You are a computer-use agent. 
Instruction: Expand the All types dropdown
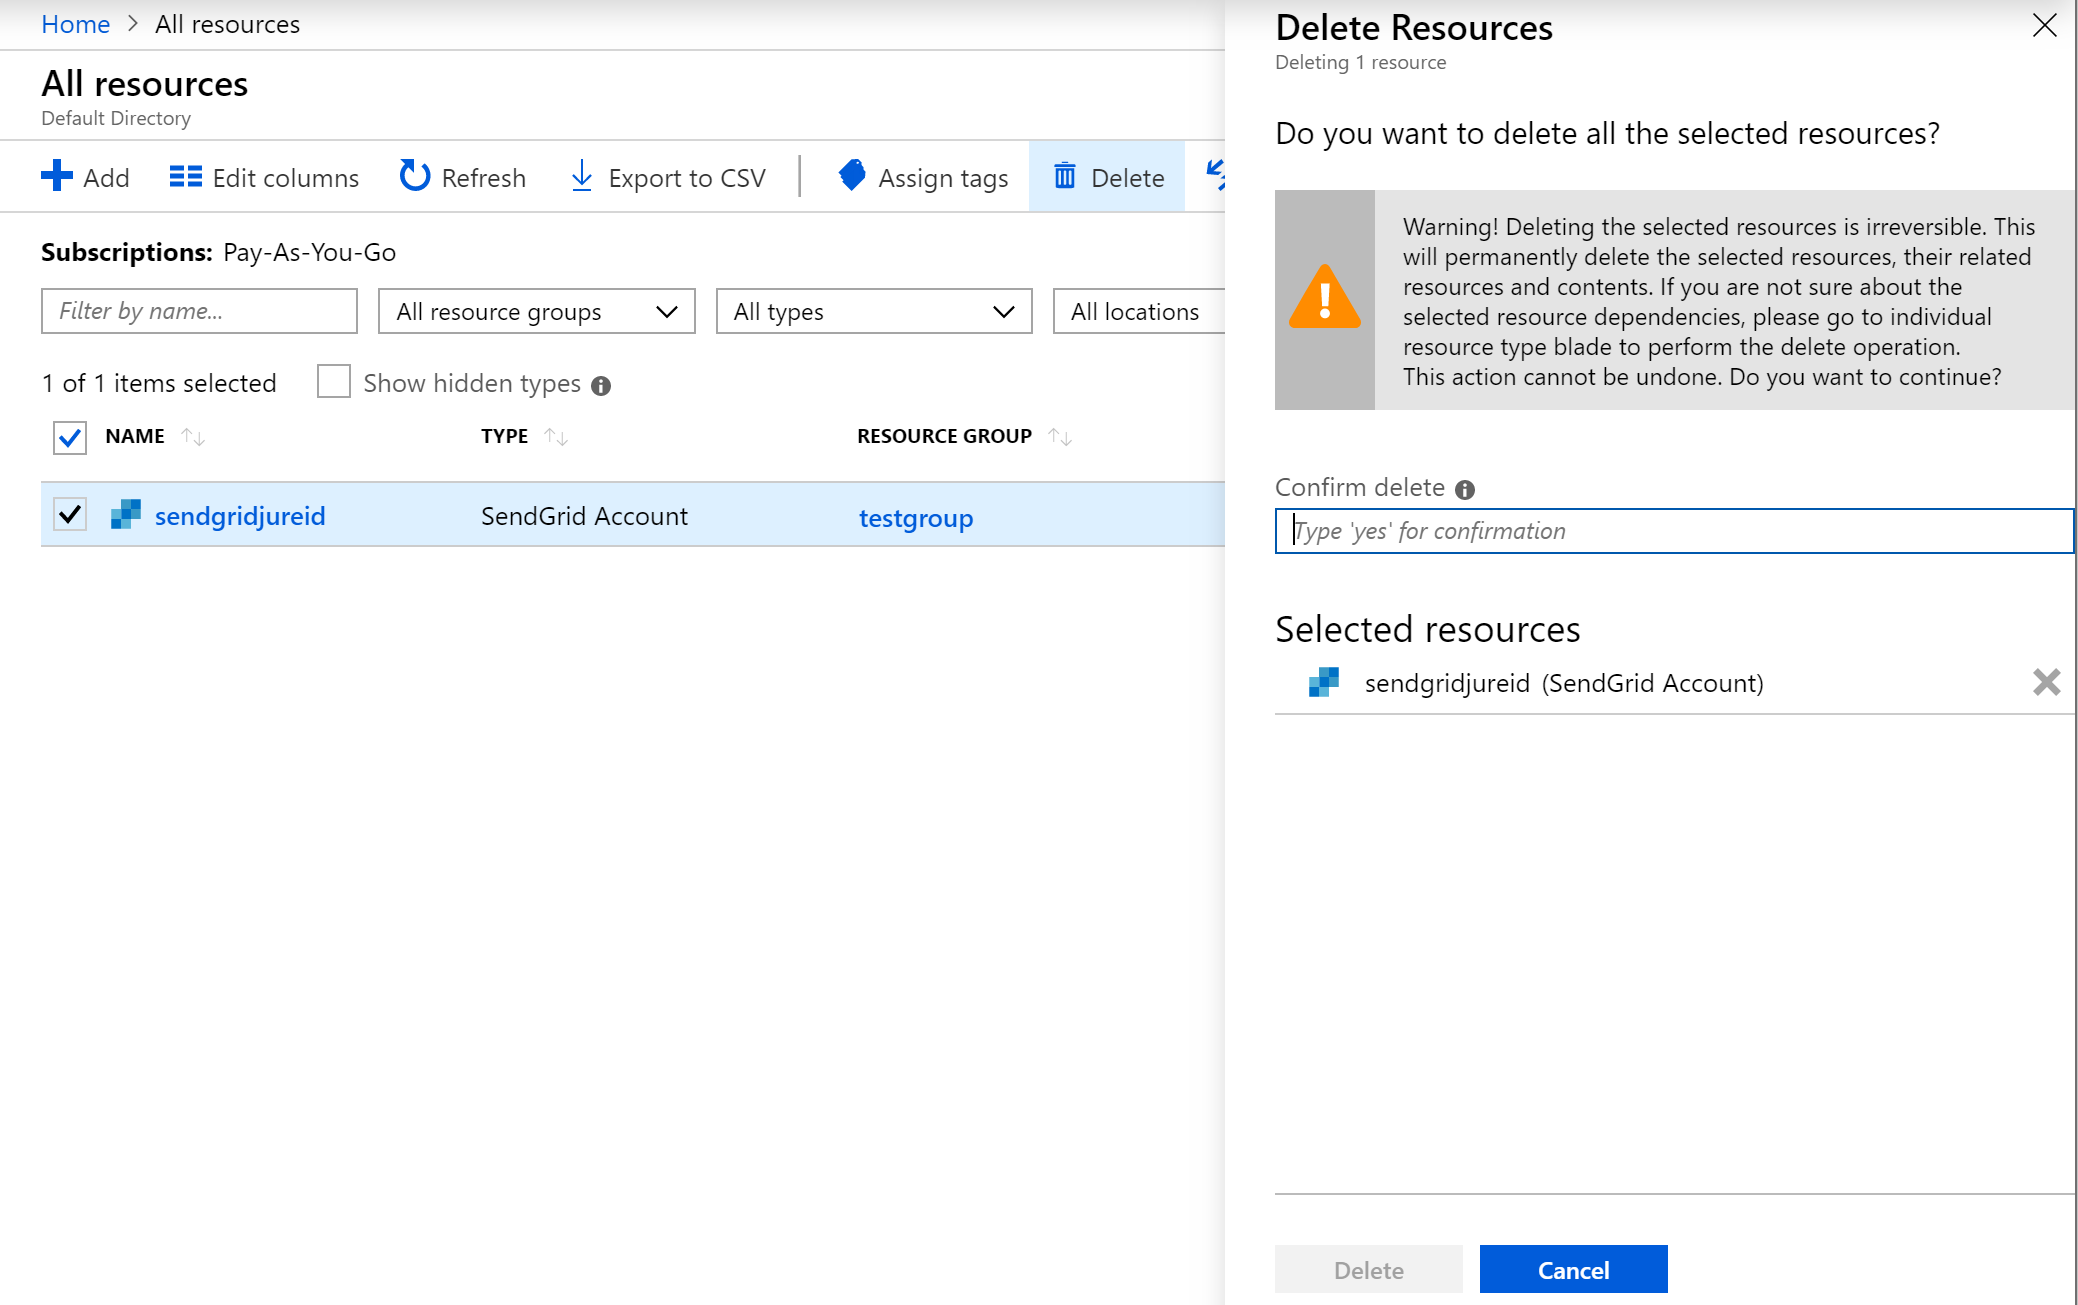[x=872, y=311]
